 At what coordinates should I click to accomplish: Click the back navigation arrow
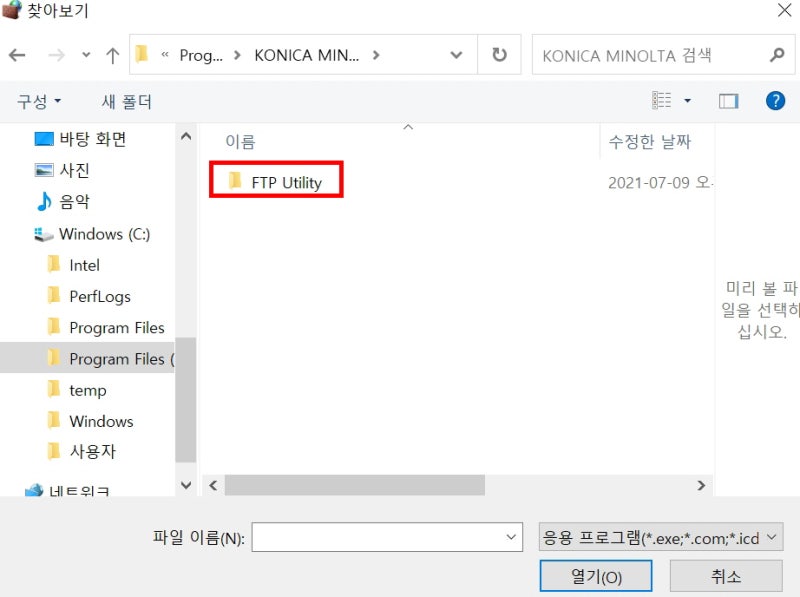(x=17, y=55)
